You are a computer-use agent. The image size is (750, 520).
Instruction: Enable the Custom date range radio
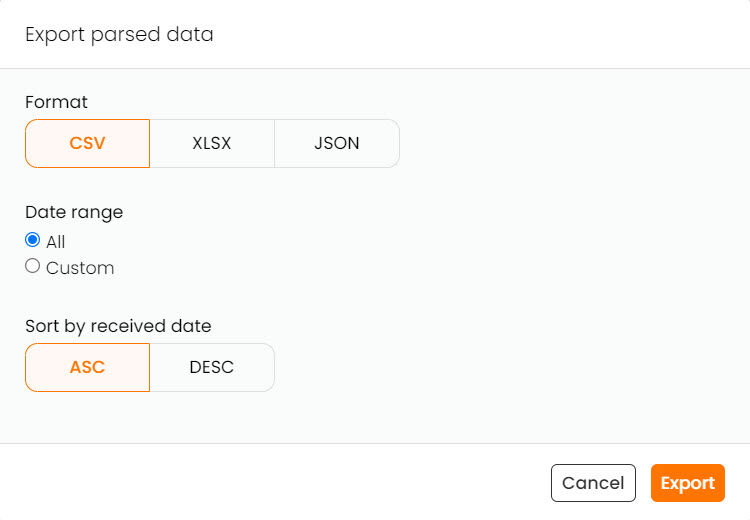pos(33,266)
